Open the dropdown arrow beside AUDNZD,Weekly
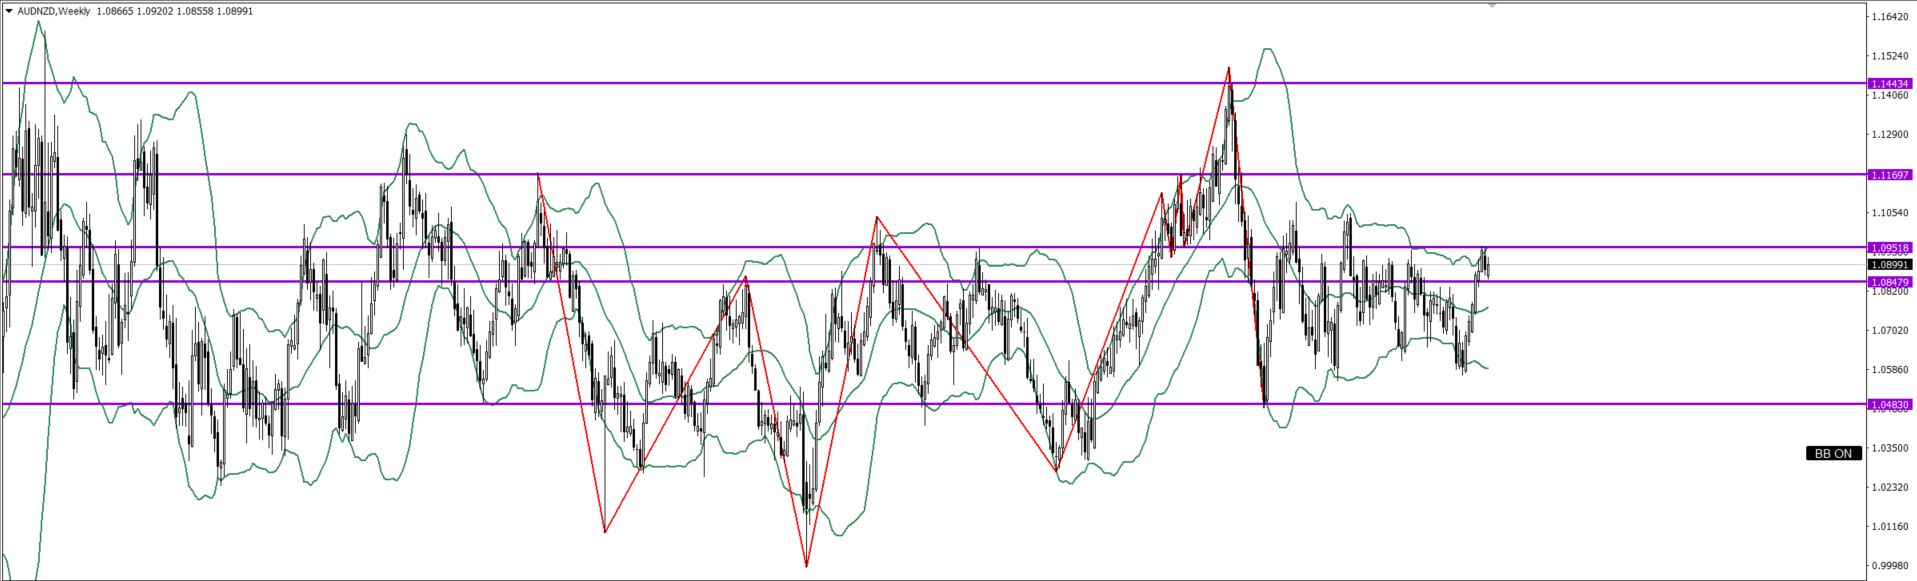 (x=9, y=11)
